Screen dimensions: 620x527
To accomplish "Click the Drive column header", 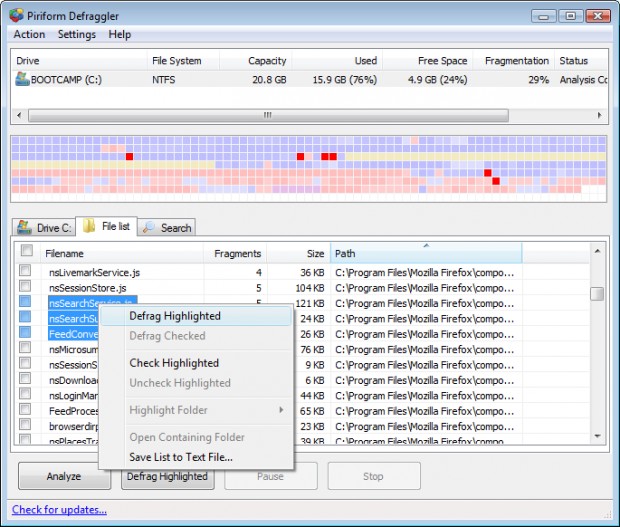I will (x=80, y=61).
